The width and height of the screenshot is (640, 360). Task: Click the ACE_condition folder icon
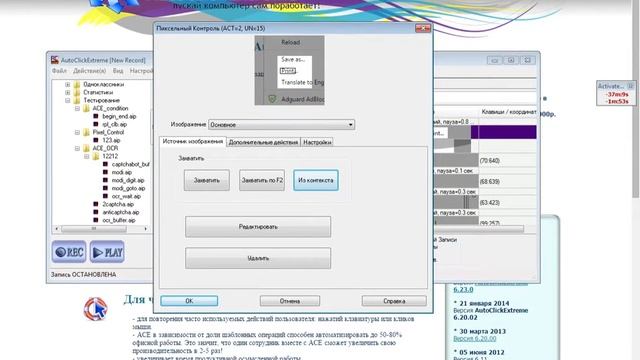(x=86, y=109)
